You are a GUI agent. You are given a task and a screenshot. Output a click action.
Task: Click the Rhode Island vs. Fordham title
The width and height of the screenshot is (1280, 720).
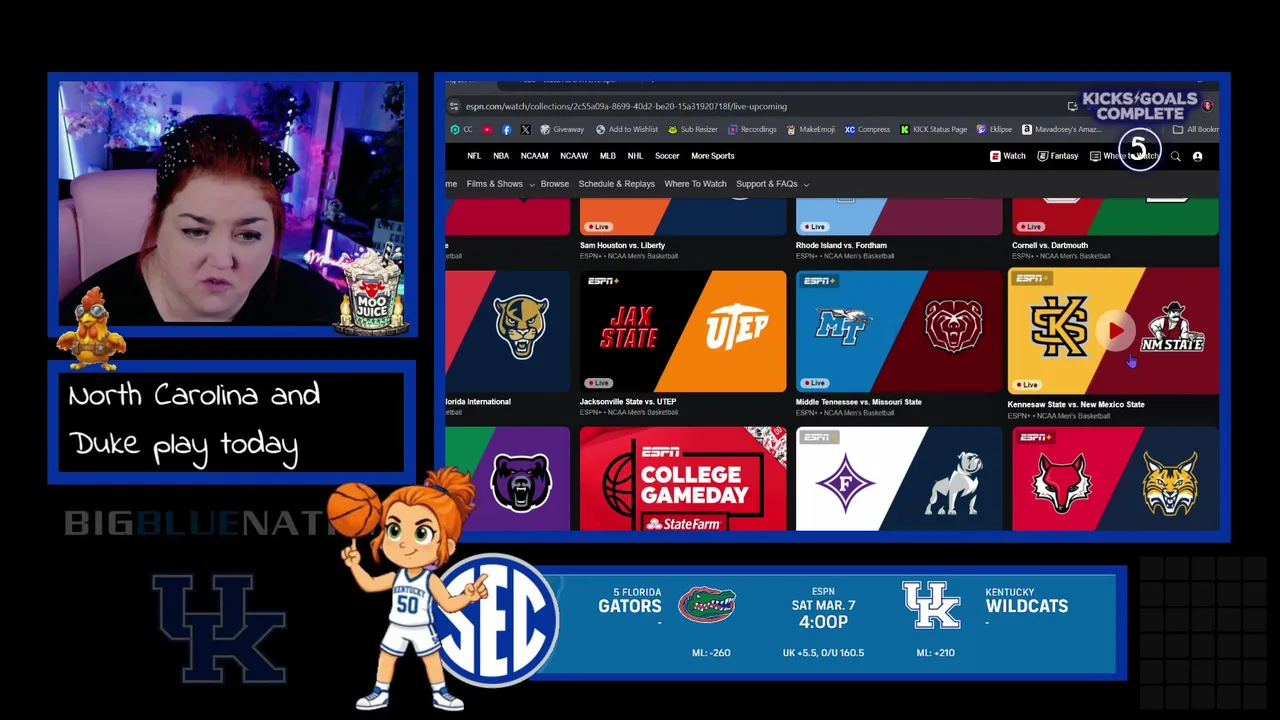click(841, 245)
